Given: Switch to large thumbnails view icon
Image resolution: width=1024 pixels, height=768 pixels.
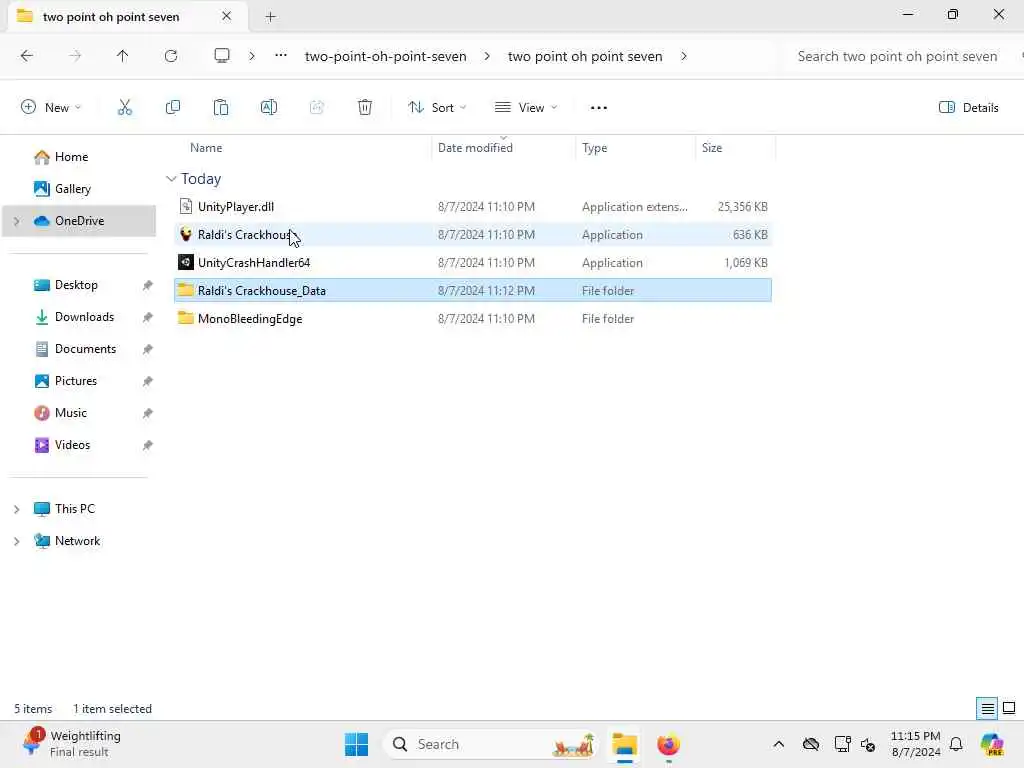Looking at the screenshot, I should 1009,709.
